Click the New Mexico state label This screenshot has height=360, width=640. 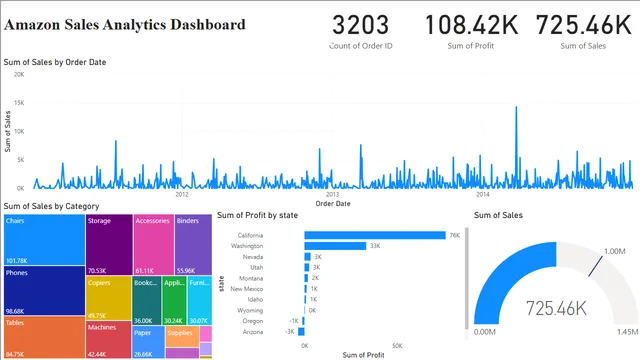pos(247,289)
